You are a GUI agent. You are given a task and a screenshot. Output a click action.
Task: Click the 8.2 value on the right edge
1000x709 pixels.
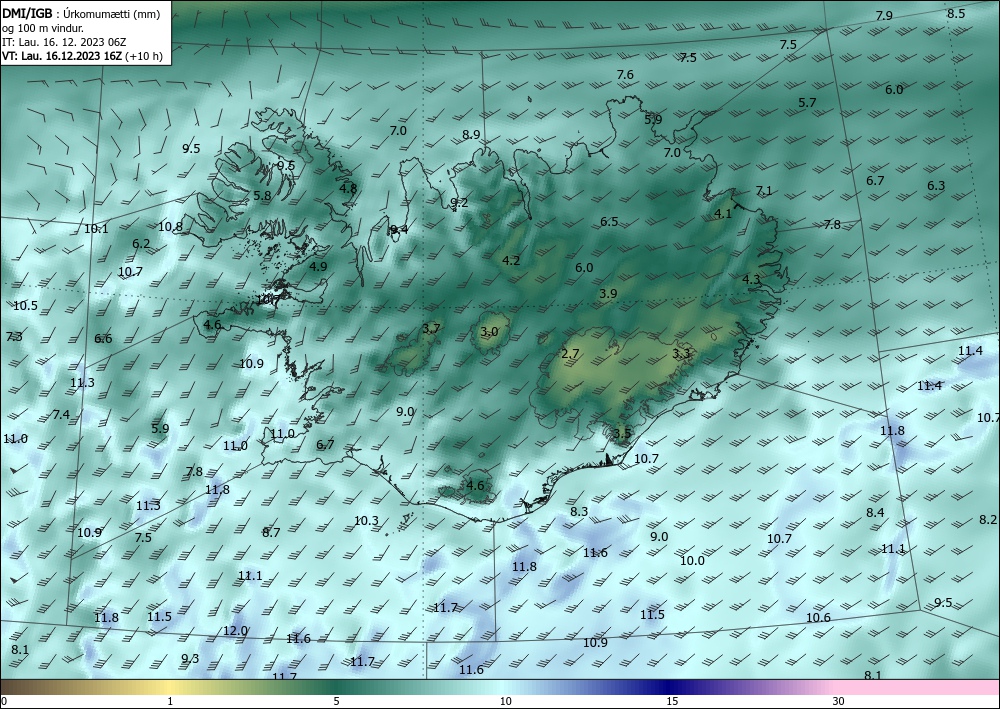[988, 520]
